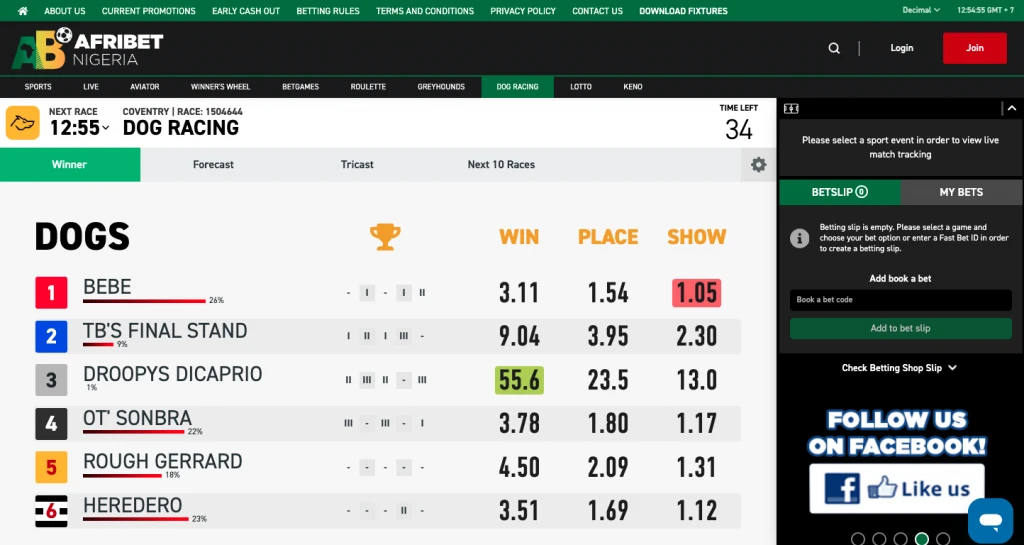The image size is (1024, 545).
Task: Click the Book a bet code field
Action: (900, 300)
